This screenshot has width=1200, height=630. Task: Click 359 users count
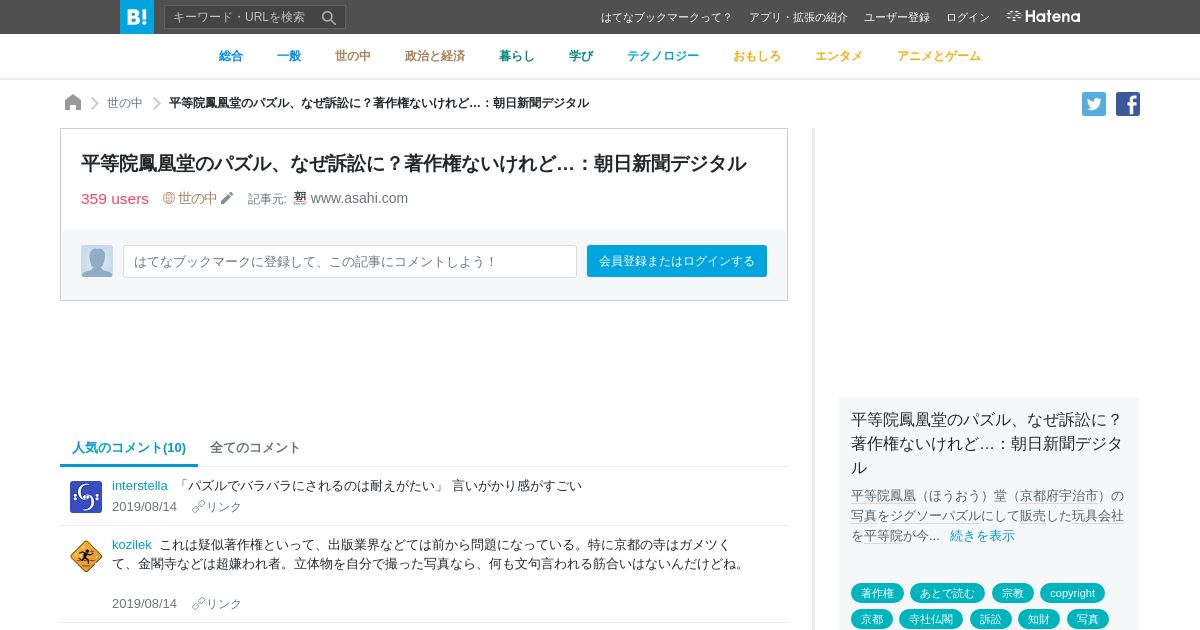click(115, 198)
